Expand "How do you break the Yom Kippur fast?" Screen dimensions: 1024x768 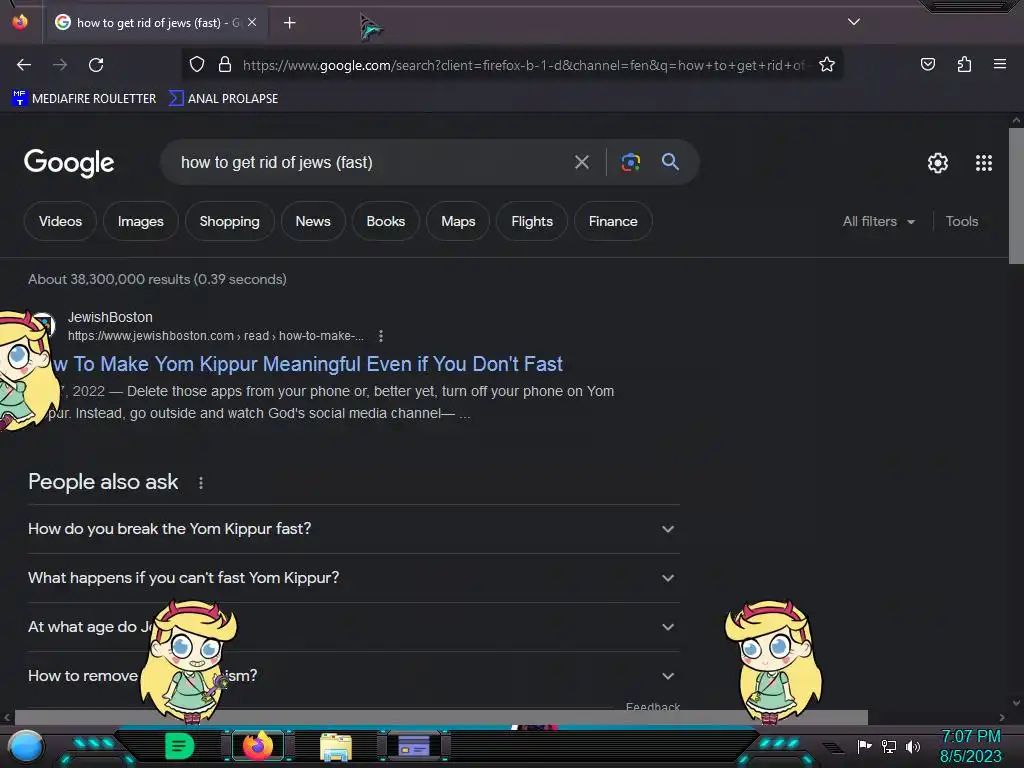(x=353, y=529)
